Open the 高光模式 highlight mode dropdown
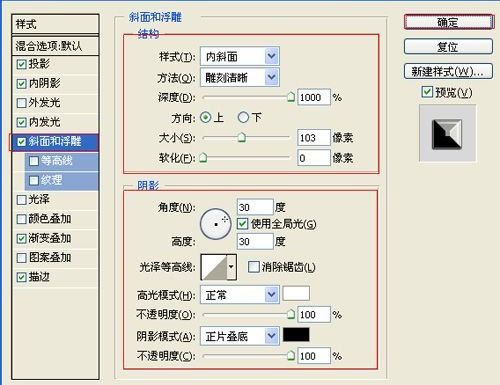 pyautogui.click(x=240, y=295)
